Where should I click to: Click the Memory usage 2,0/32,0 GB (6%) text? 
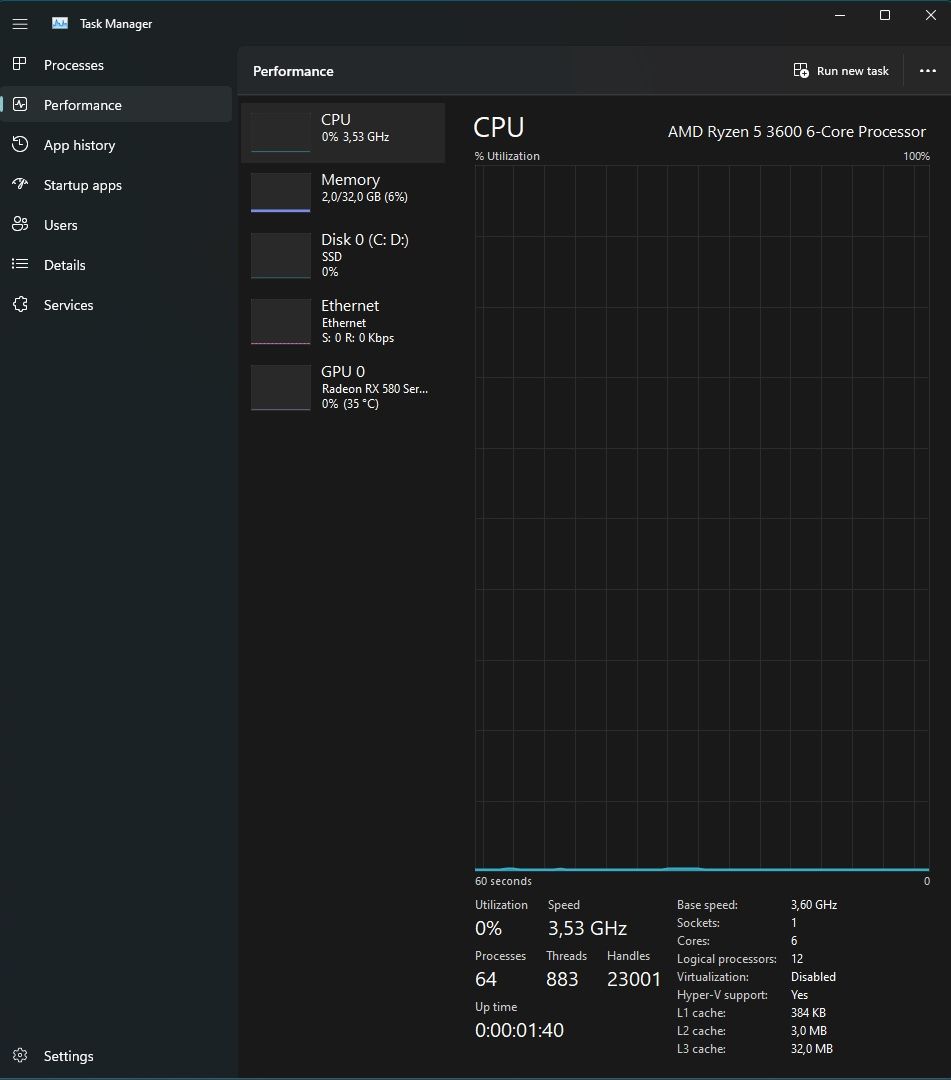[x=364, y=197]
